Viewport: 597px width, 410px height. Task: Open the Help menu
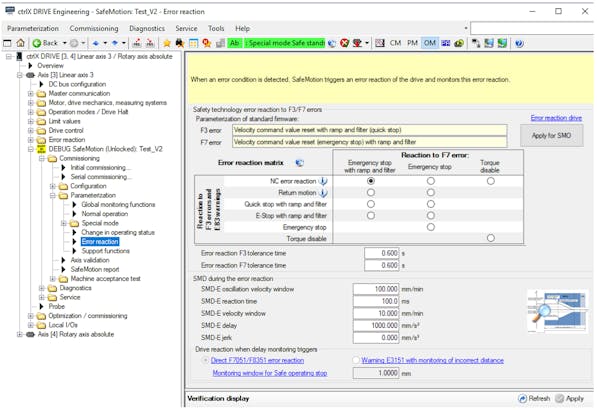242,29
